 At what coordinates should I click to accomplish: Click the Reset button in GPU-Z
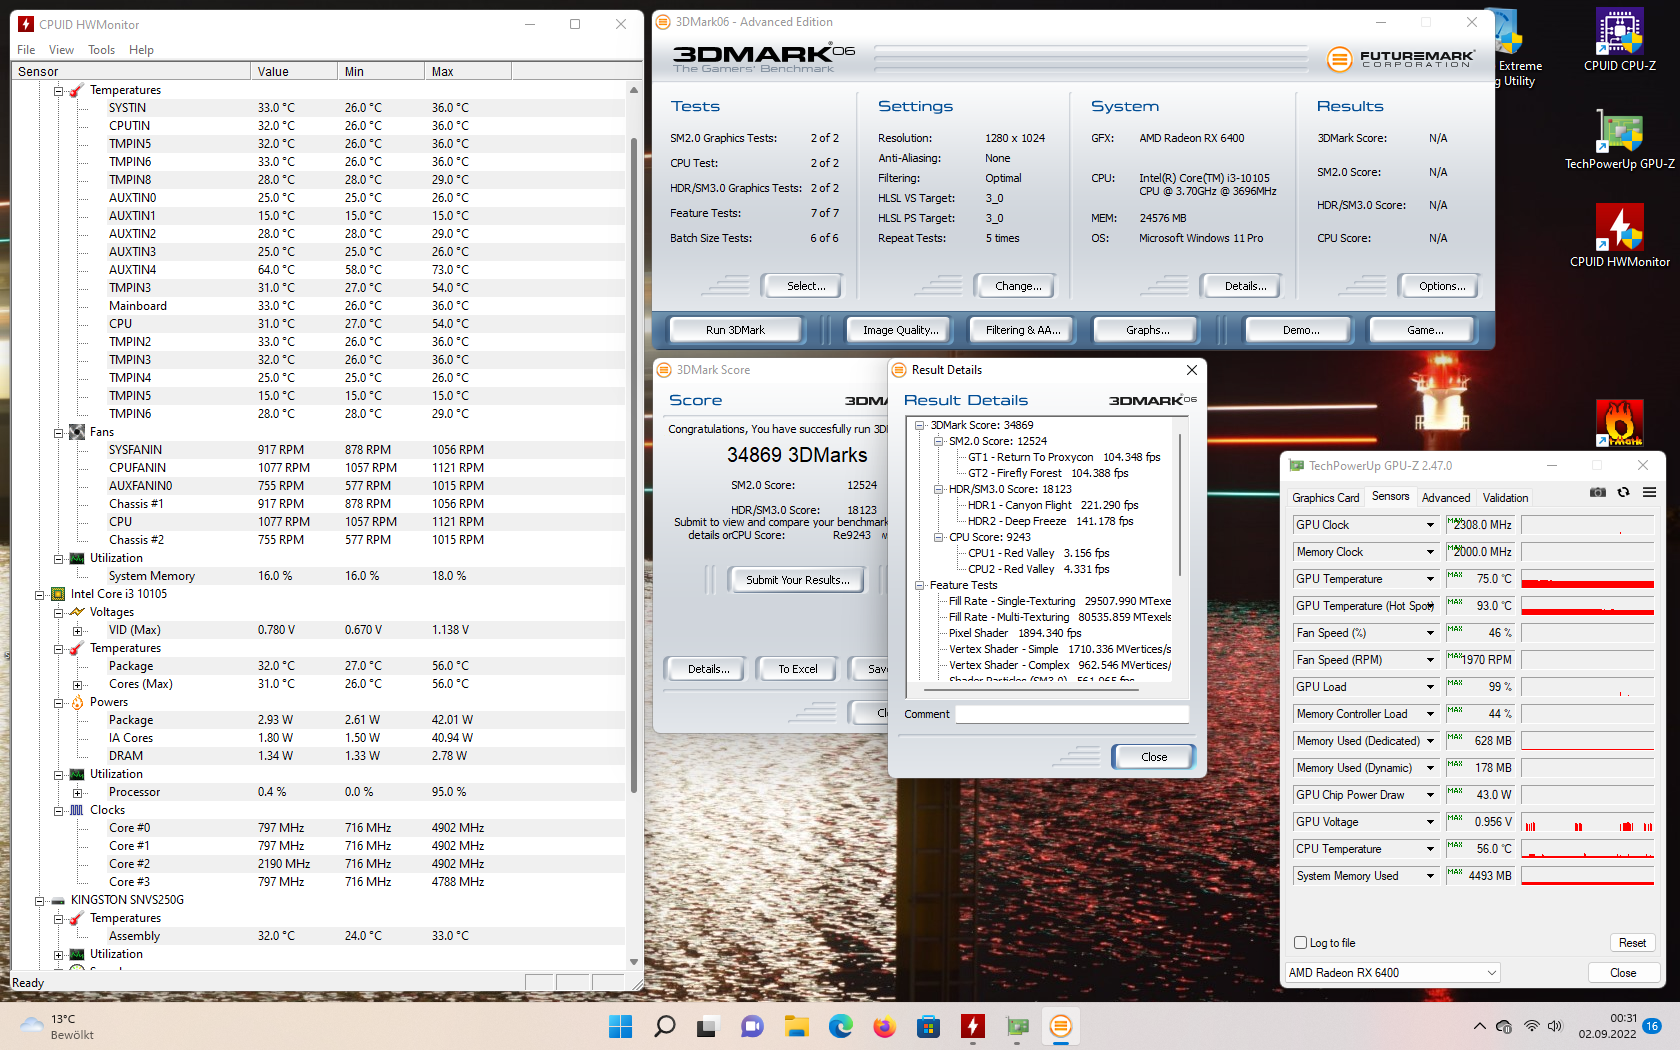(1632, 943)
